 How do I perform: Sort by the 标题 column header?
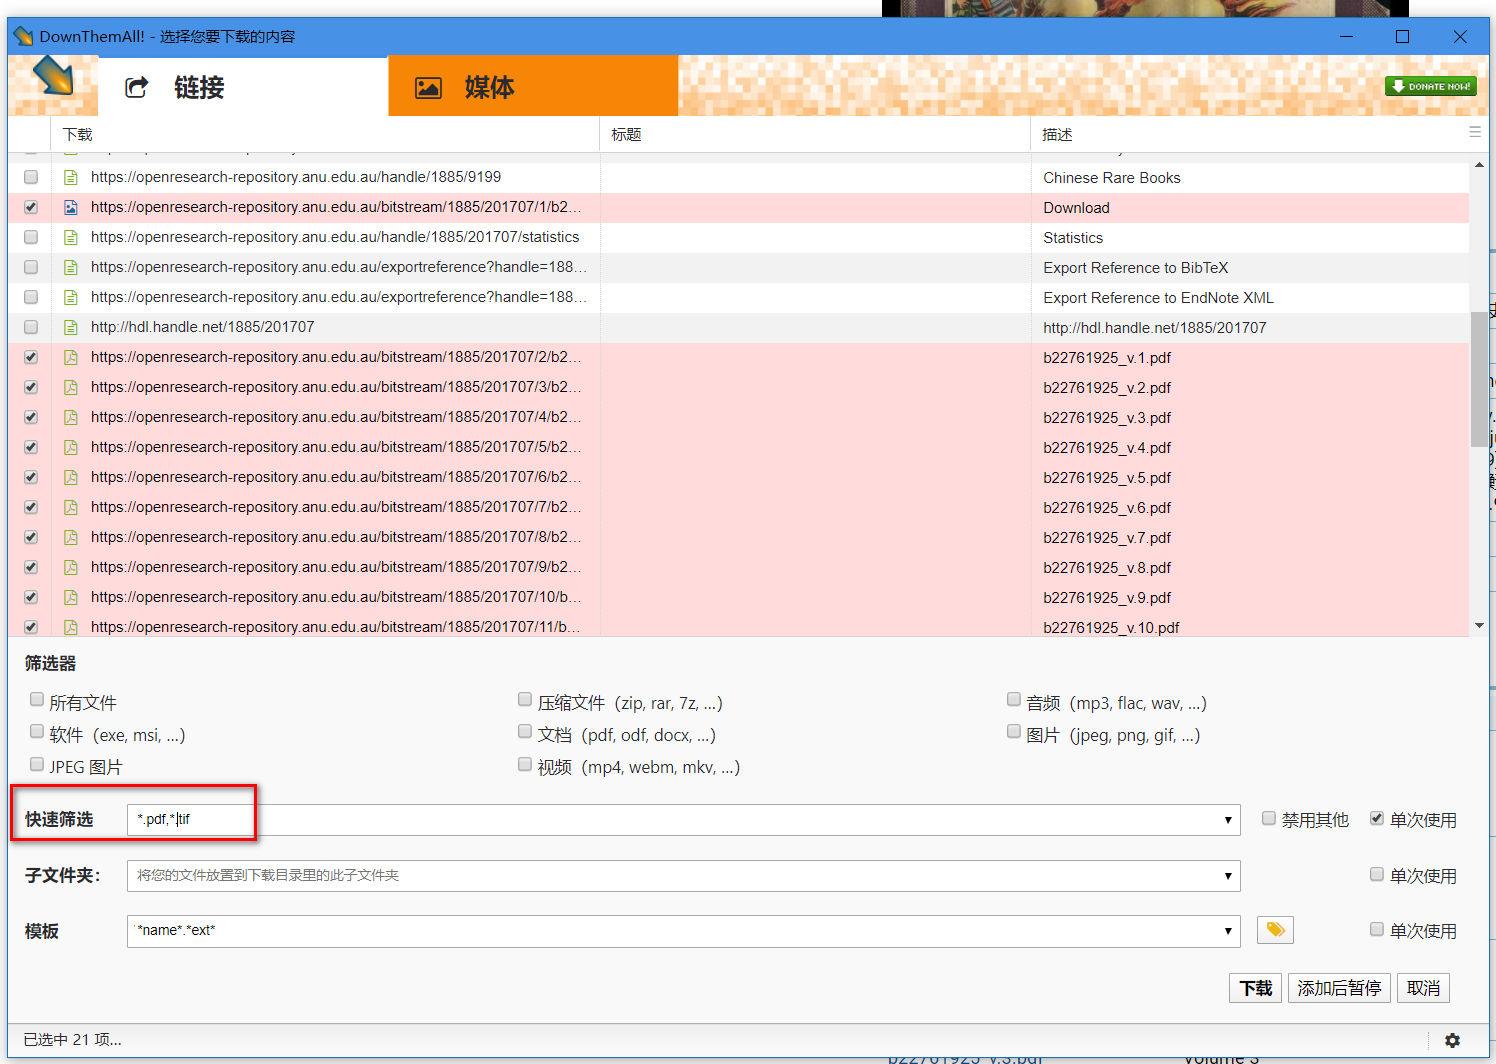(815, 134)
